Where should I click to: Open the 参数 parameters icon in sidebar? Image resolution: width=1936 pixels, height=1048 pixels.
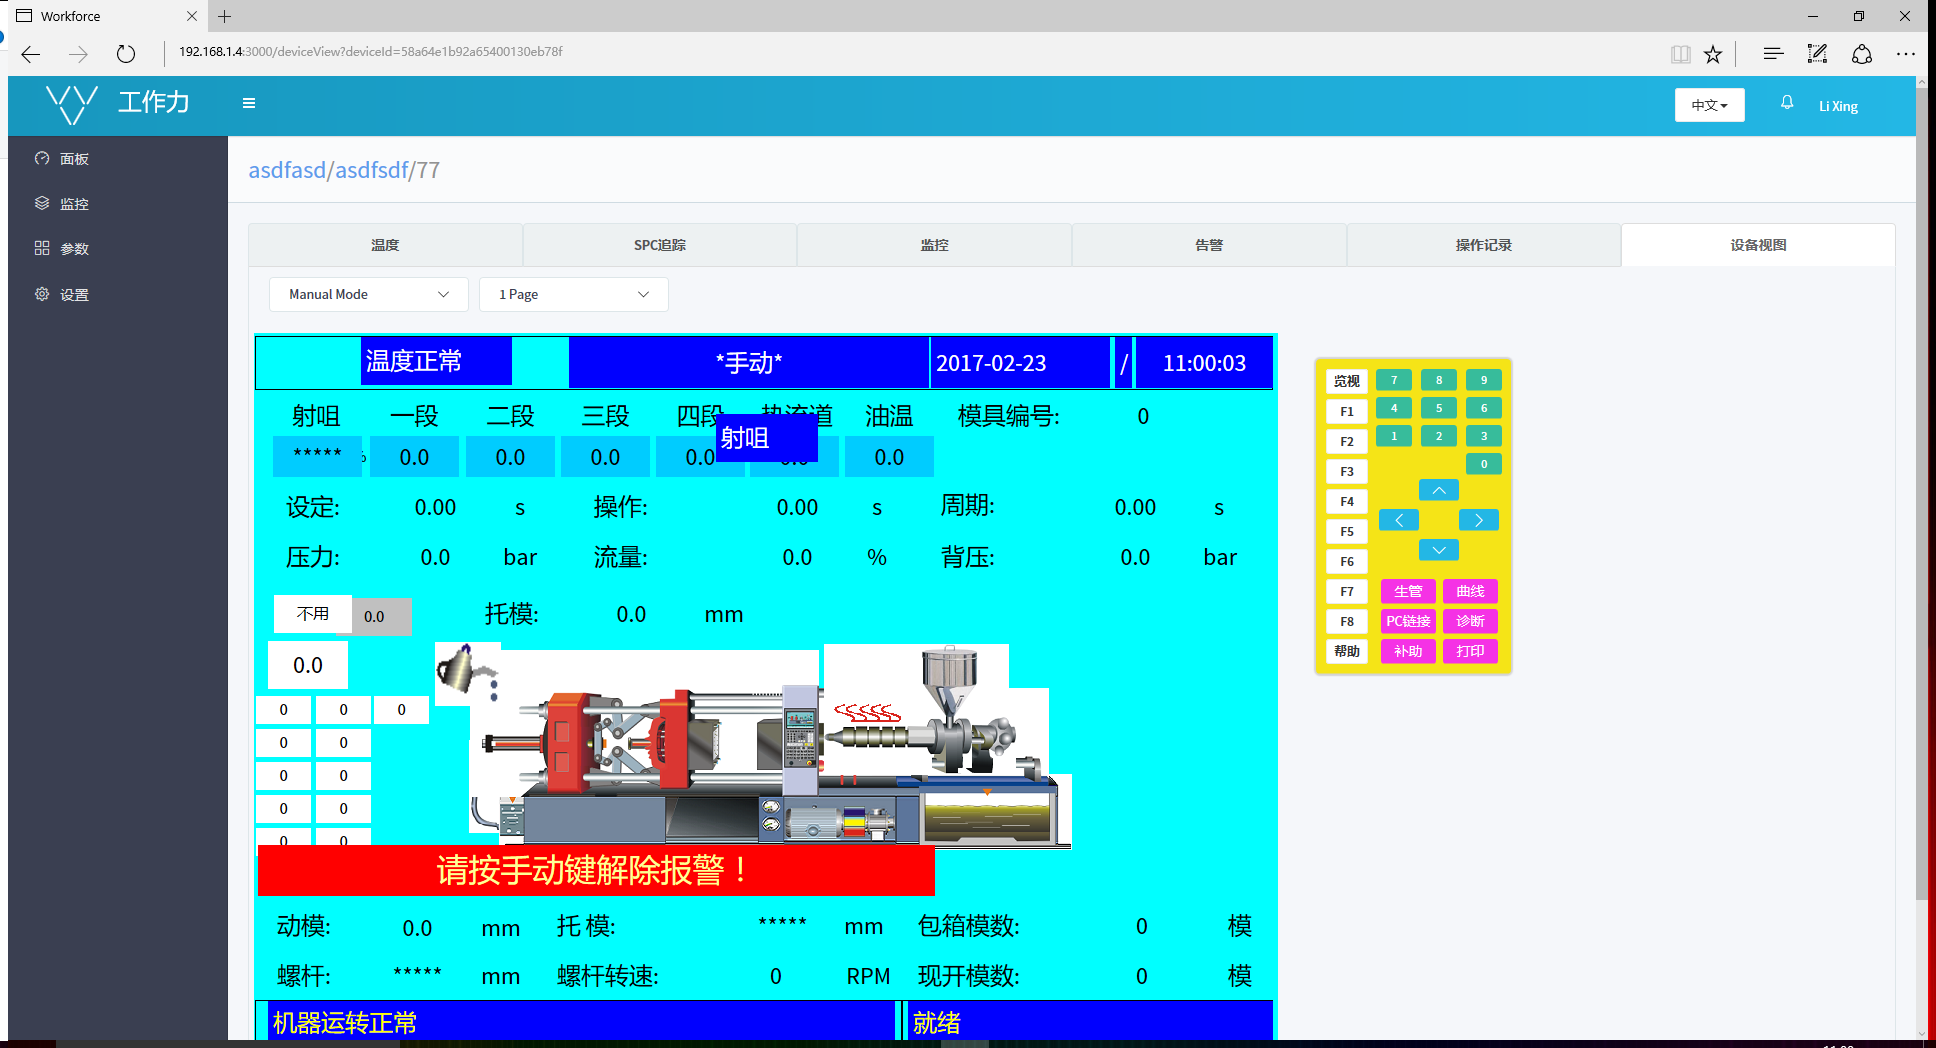coord(42,248)
